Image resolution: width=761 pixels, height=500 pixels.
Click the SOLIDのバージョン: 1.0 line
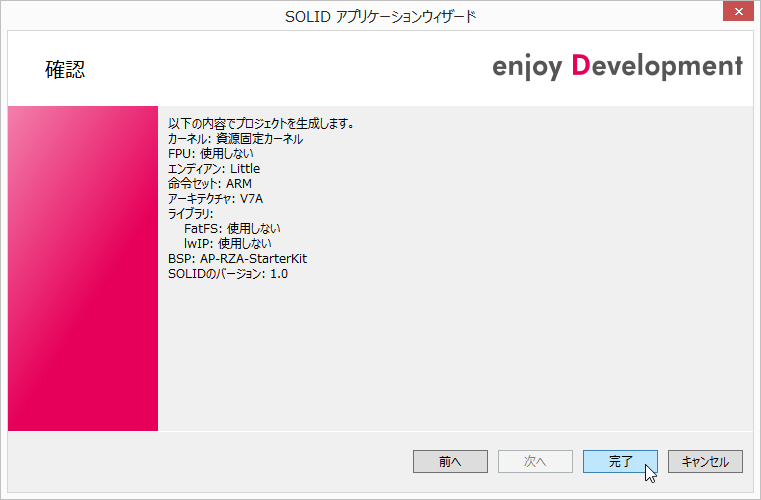[x=228, y=273]
